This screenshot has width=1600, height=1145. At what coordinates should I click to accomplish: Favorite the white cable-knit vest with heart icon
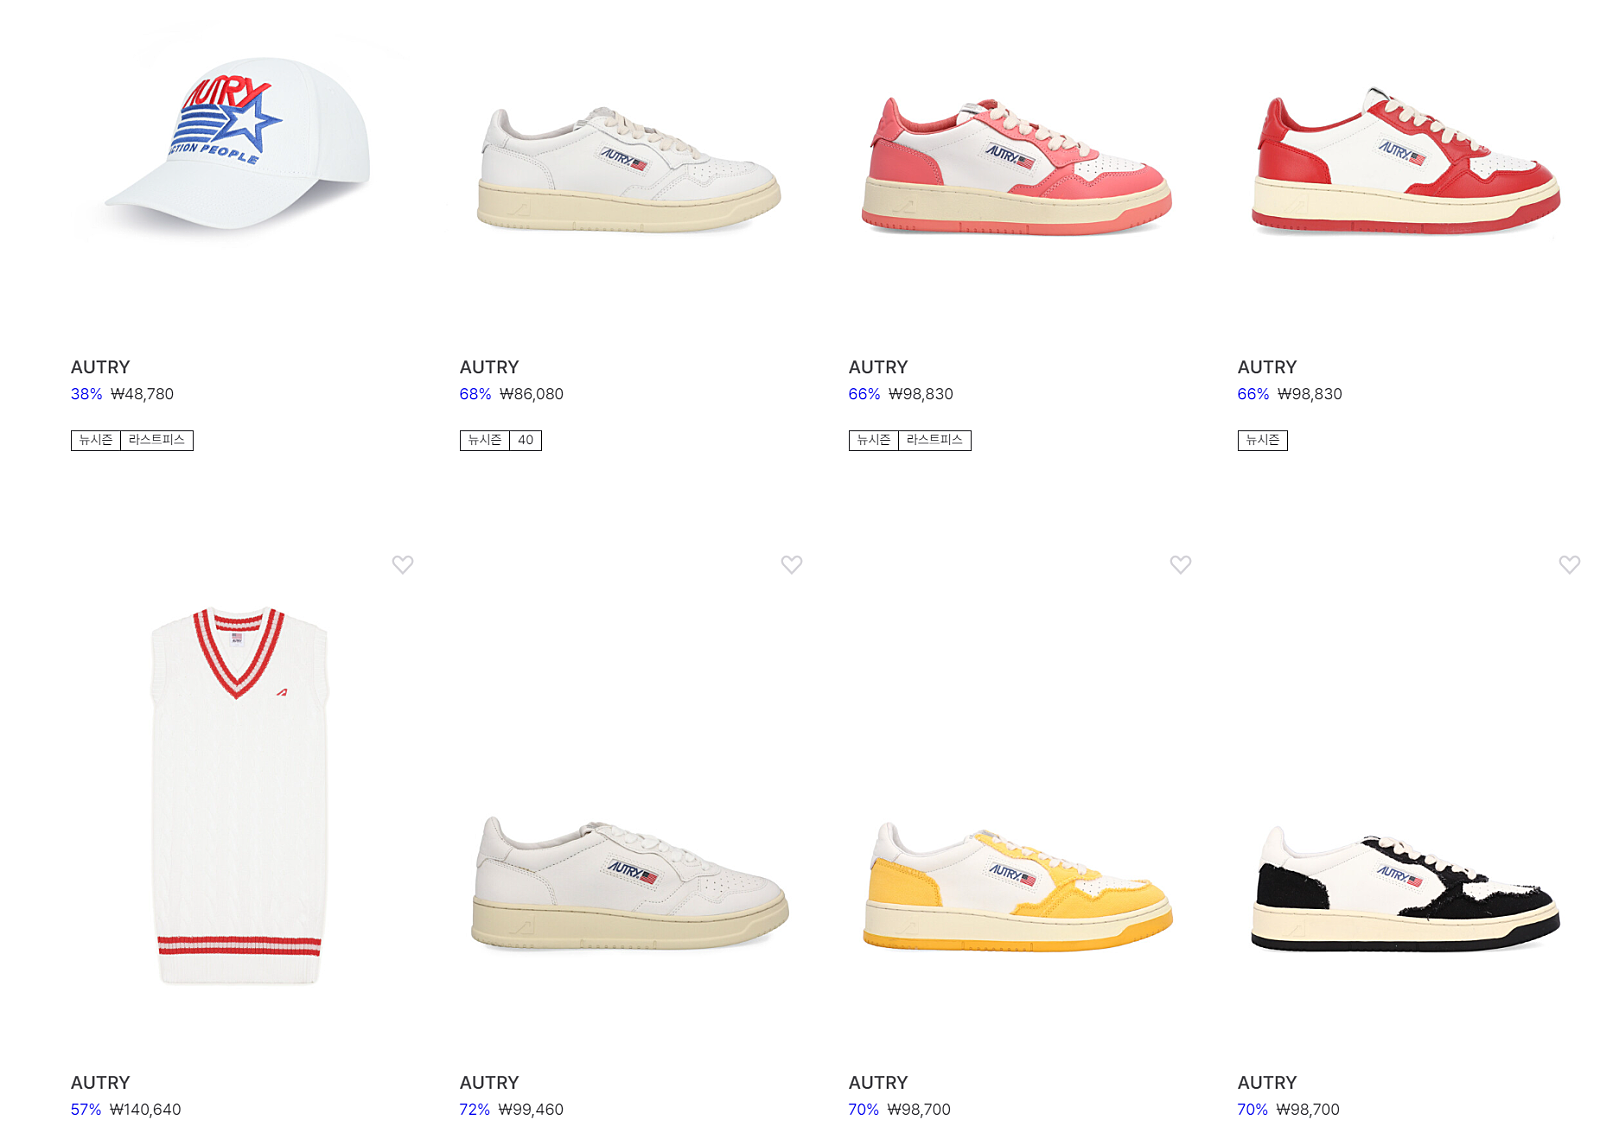pos(402,564)
